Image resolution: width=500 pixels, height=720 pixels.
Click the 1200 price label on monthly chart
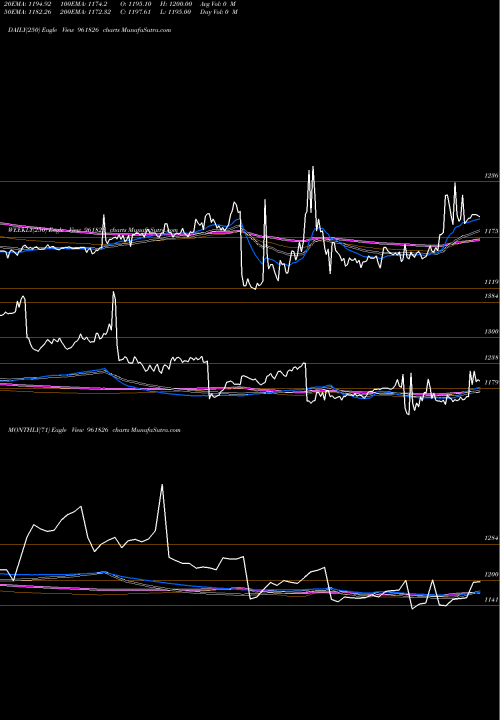click(491, 574)
